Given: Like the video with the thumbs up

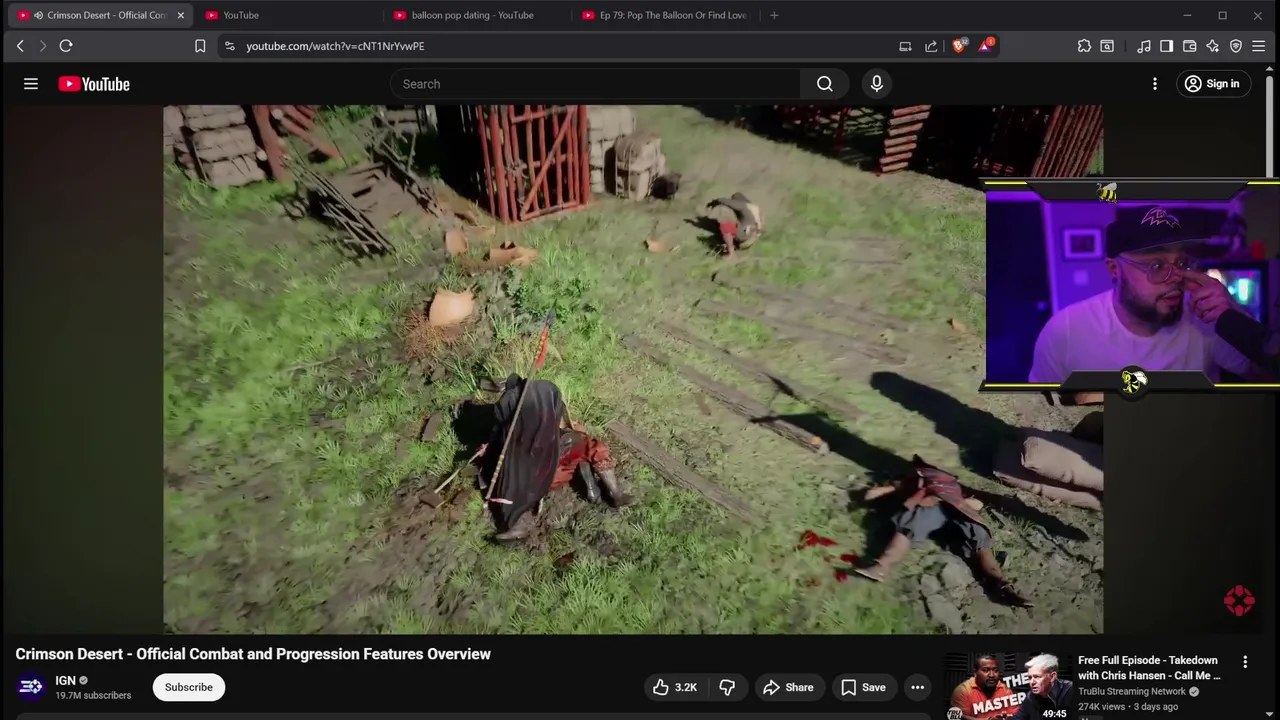Looking at the screenshot, I should pyautogui.click(x=674, y=687).
